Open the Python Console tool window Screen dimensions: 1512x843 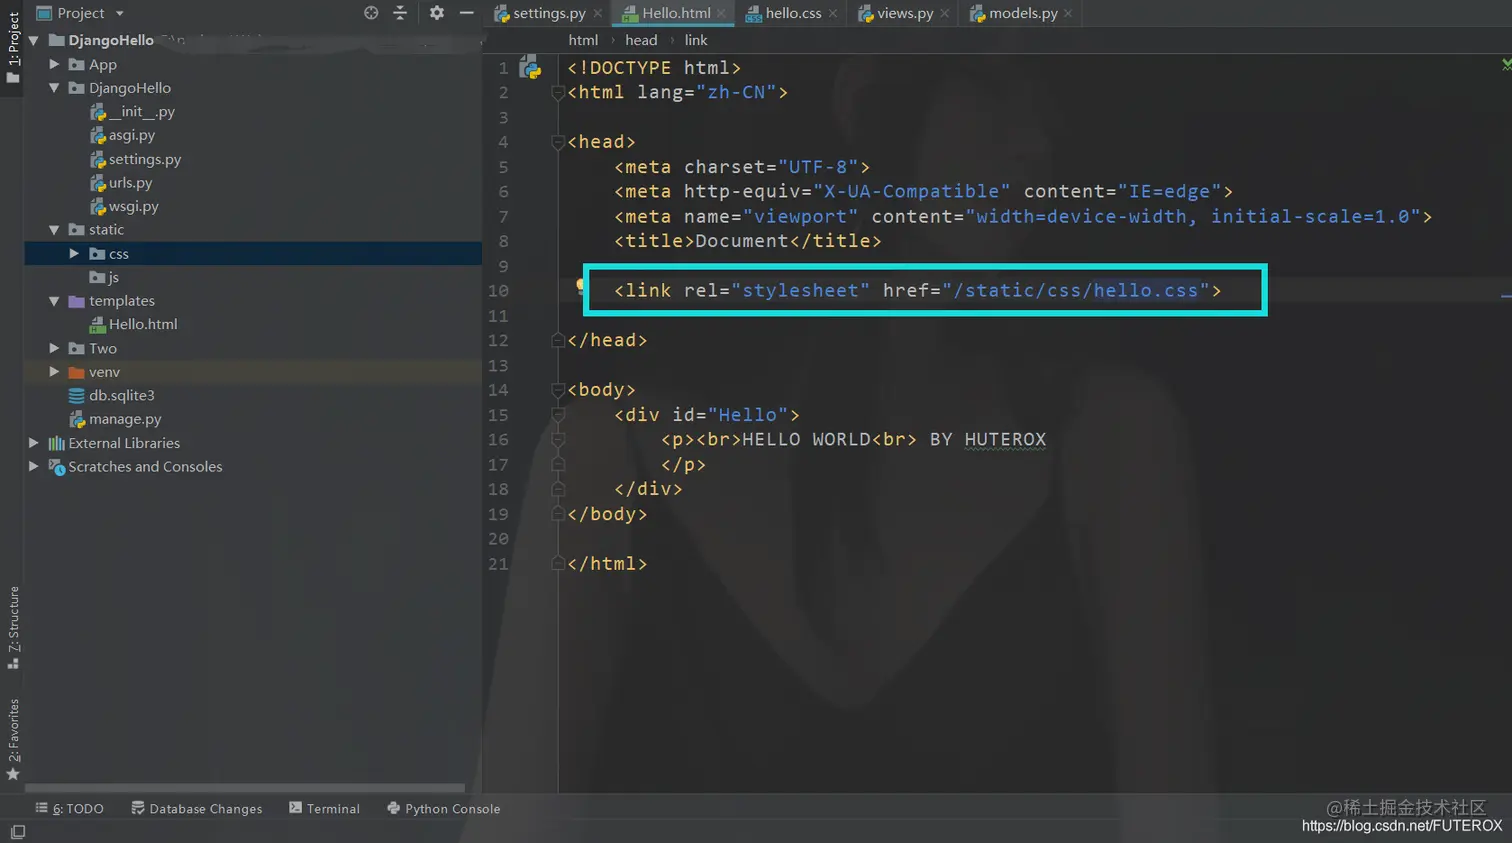[x=443, y=808]
